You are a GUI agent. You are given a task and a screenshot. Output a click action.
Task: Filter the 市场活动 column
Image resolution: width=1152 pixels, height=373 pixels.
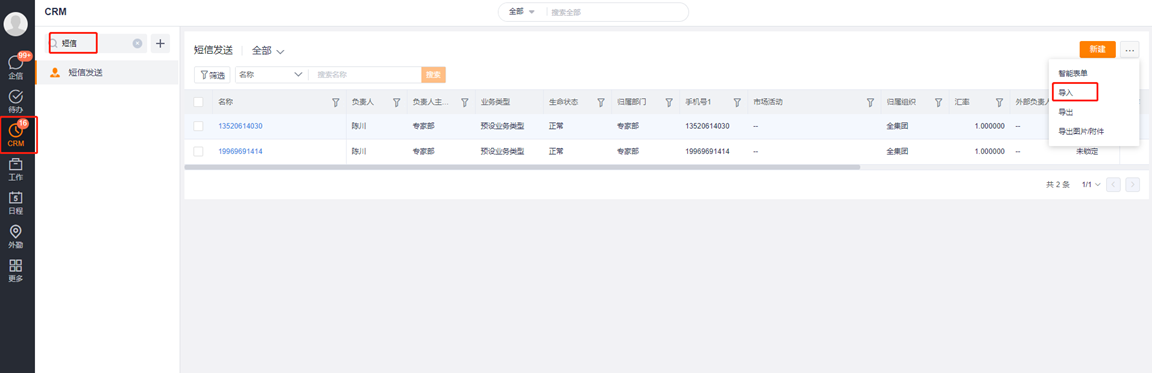pyautogui.click(x=871, y=102)
